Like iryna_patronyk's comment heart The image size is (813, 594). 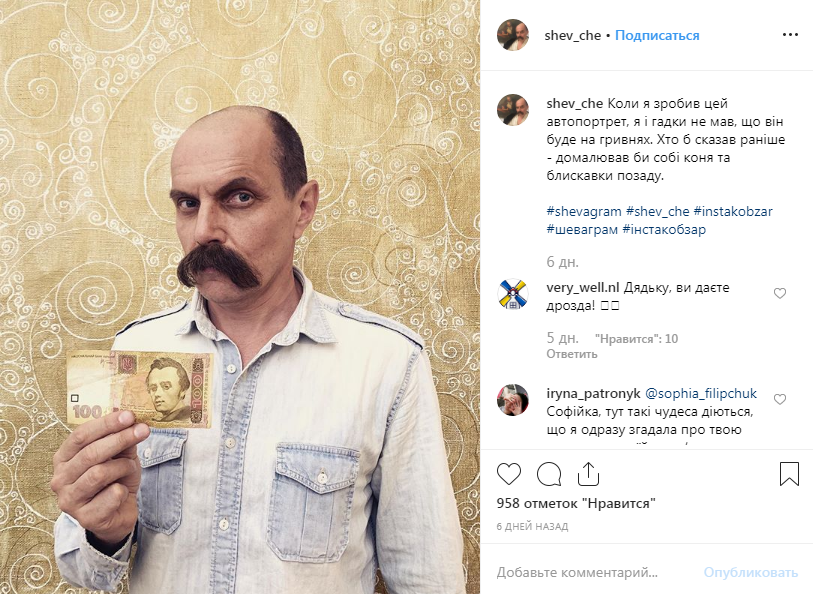pyautogui.click(x=780, y=399)
